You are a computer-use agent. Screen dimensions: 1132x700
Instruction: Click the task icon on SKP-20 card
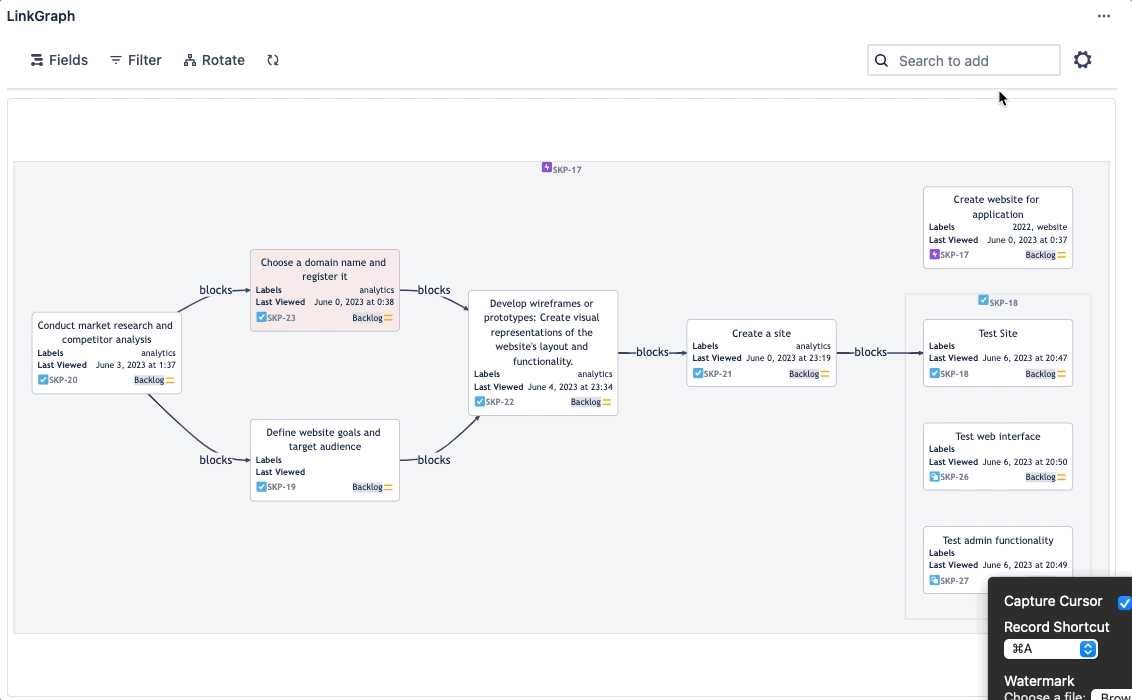pos(43,380)
